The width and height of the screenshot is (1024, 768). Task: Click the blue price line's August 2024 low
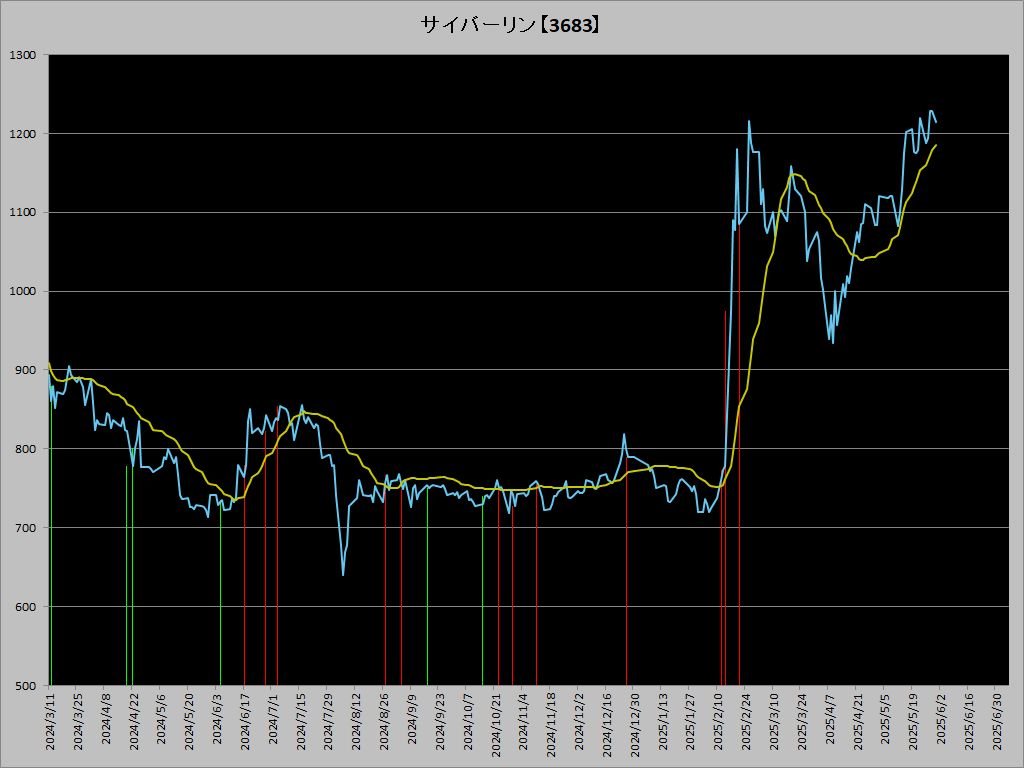pos(343,575)
